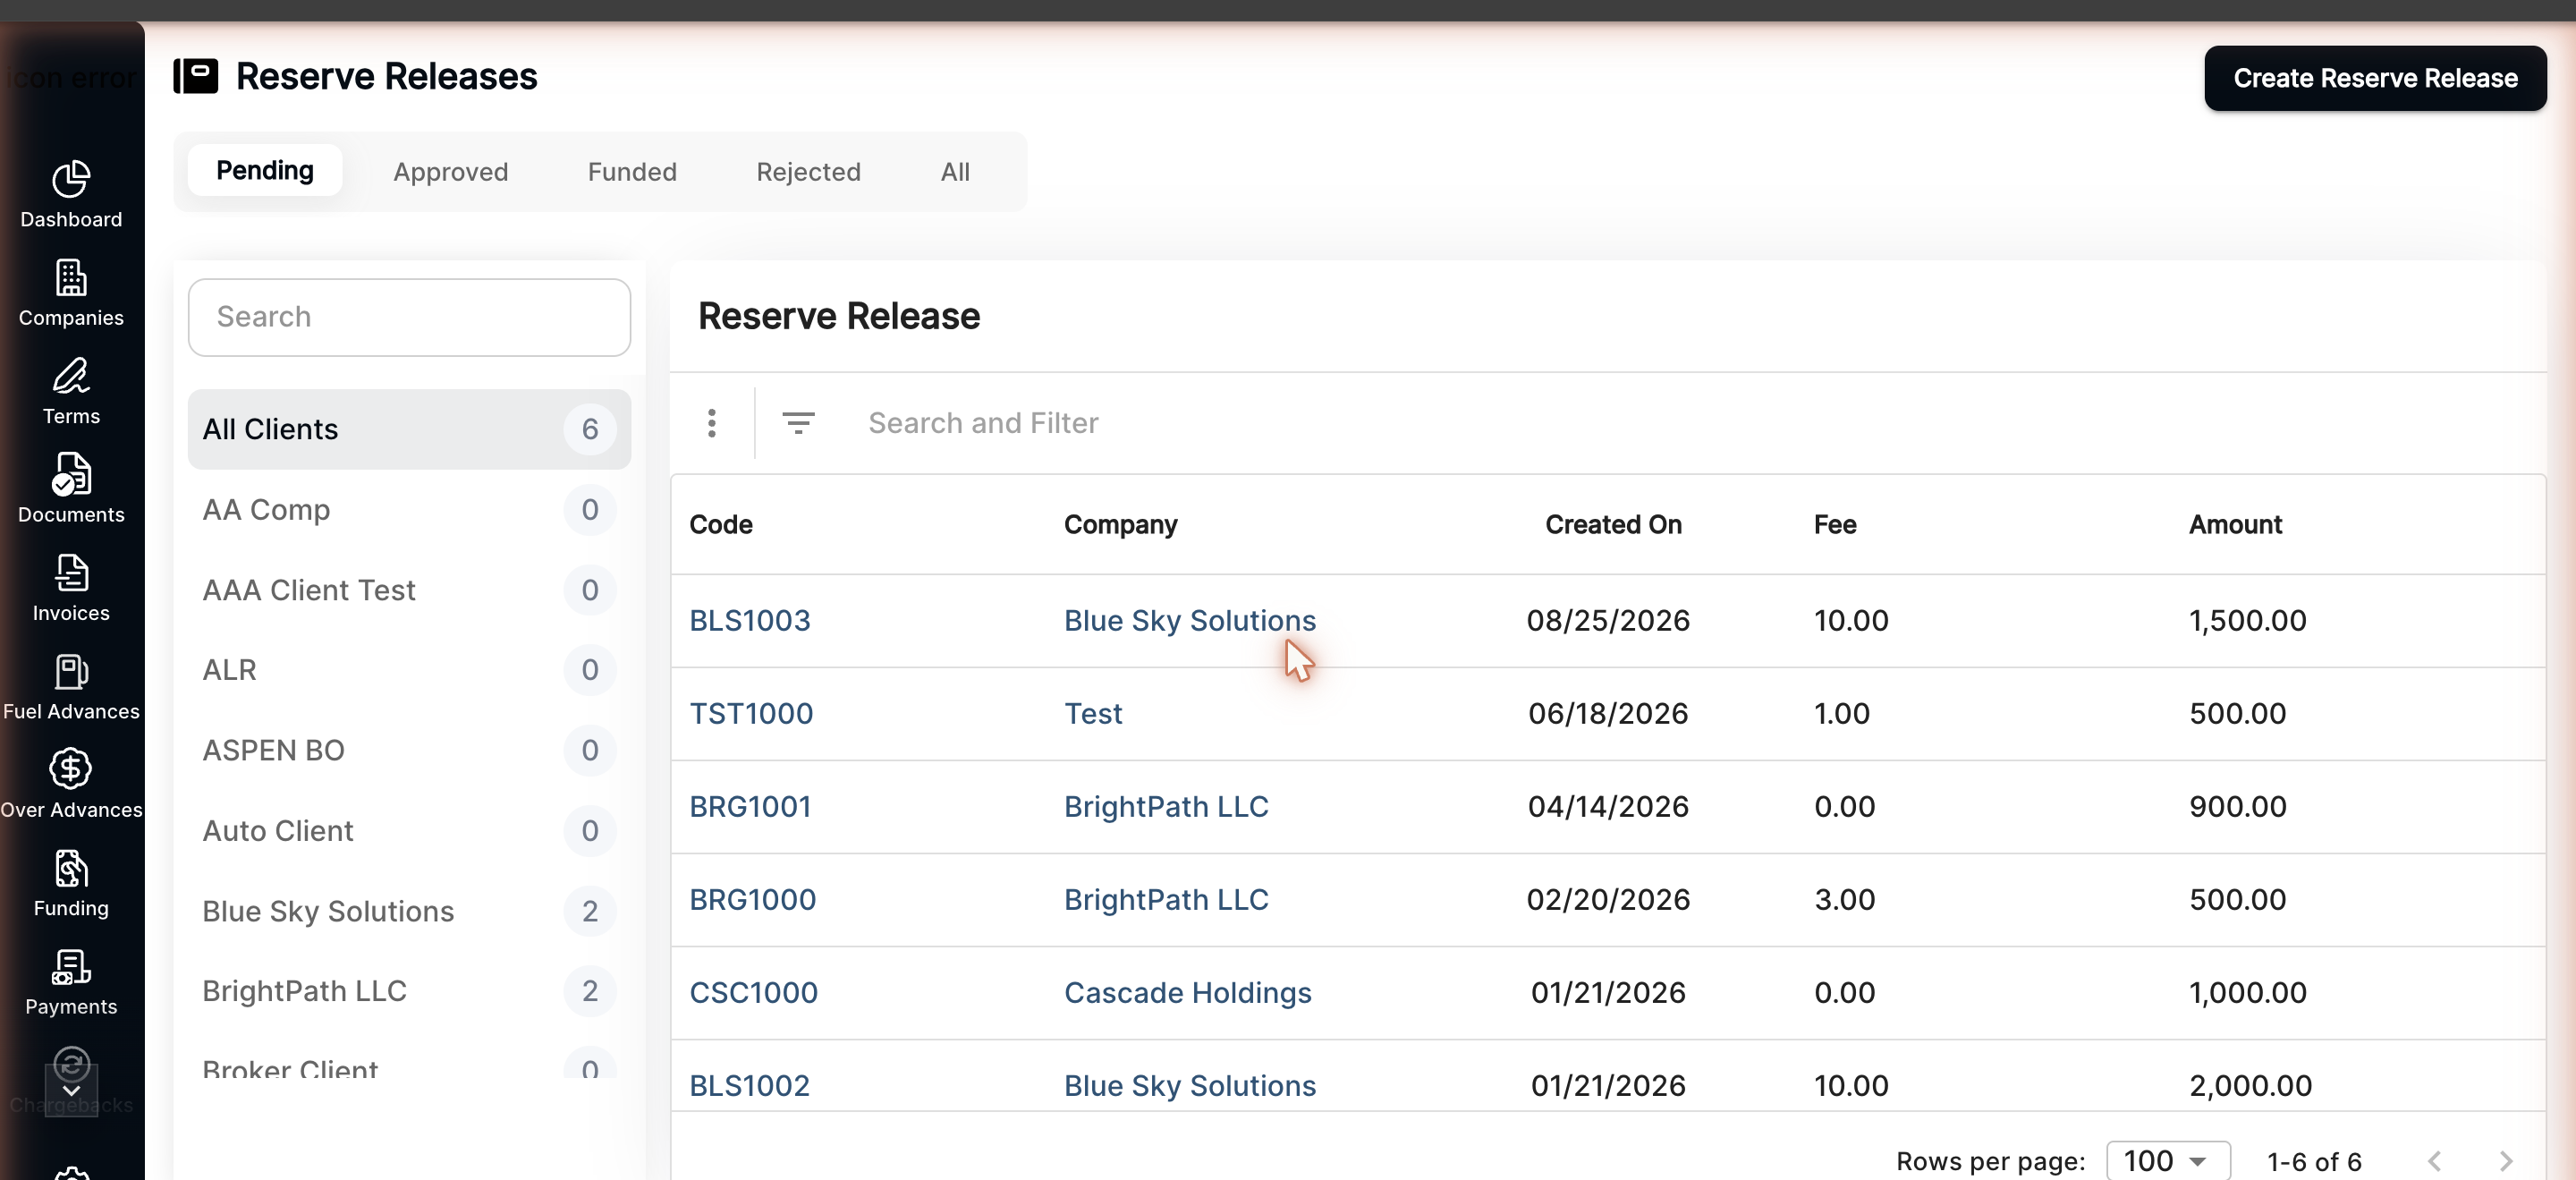Open the Funding sidebar icon
The width and height of the screenshot is (2576, 1180).
pyautogui.click(x=71, y=868)
